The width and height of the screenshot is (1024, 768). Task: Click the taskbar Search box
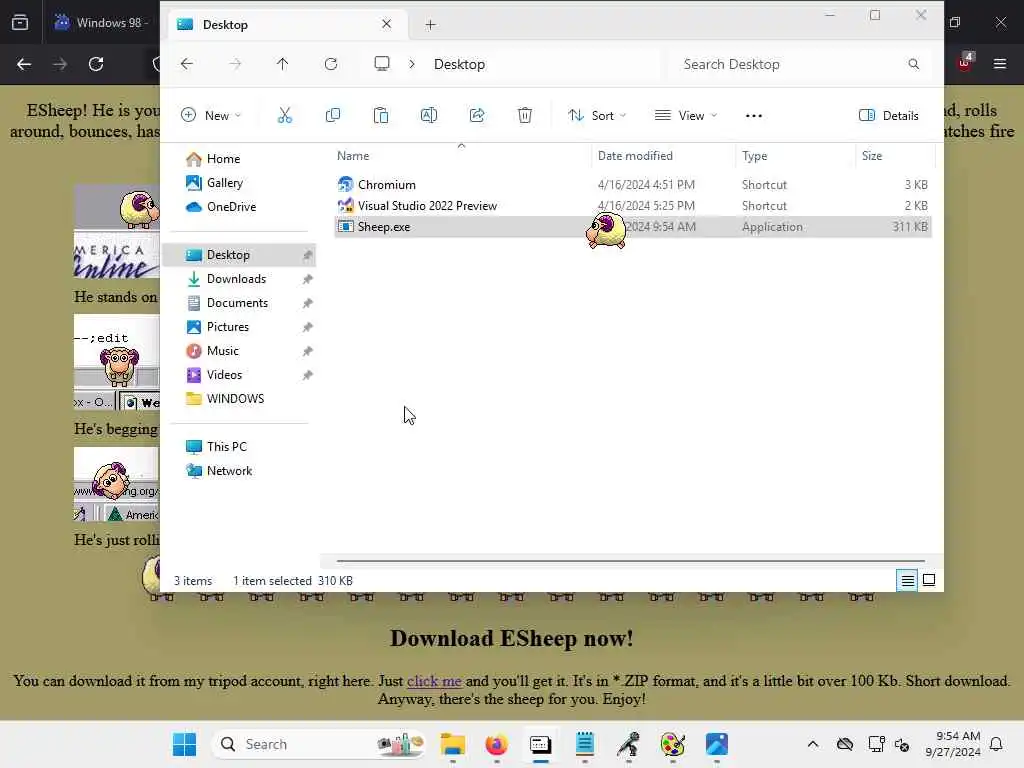click(319, 744)
